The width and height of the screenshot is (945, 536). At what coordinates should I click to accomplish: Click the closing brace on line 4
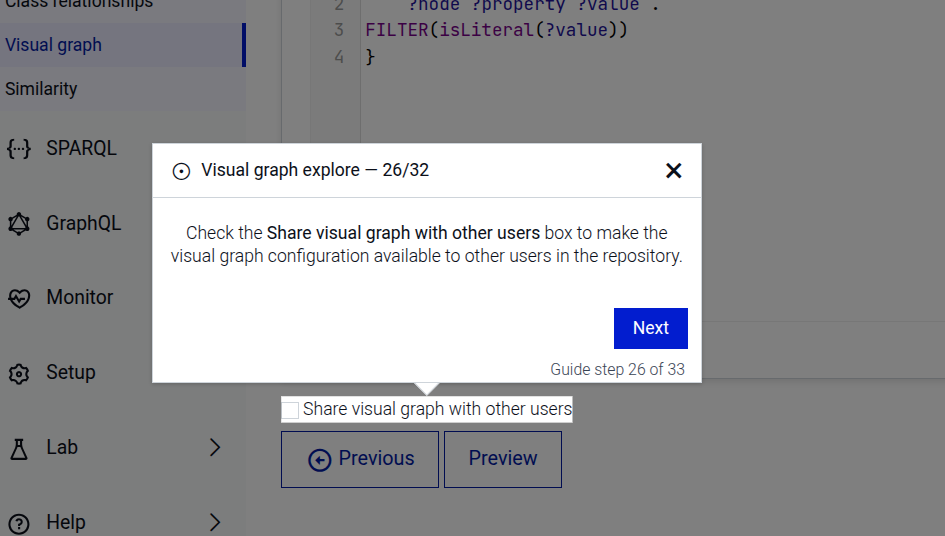370,57
